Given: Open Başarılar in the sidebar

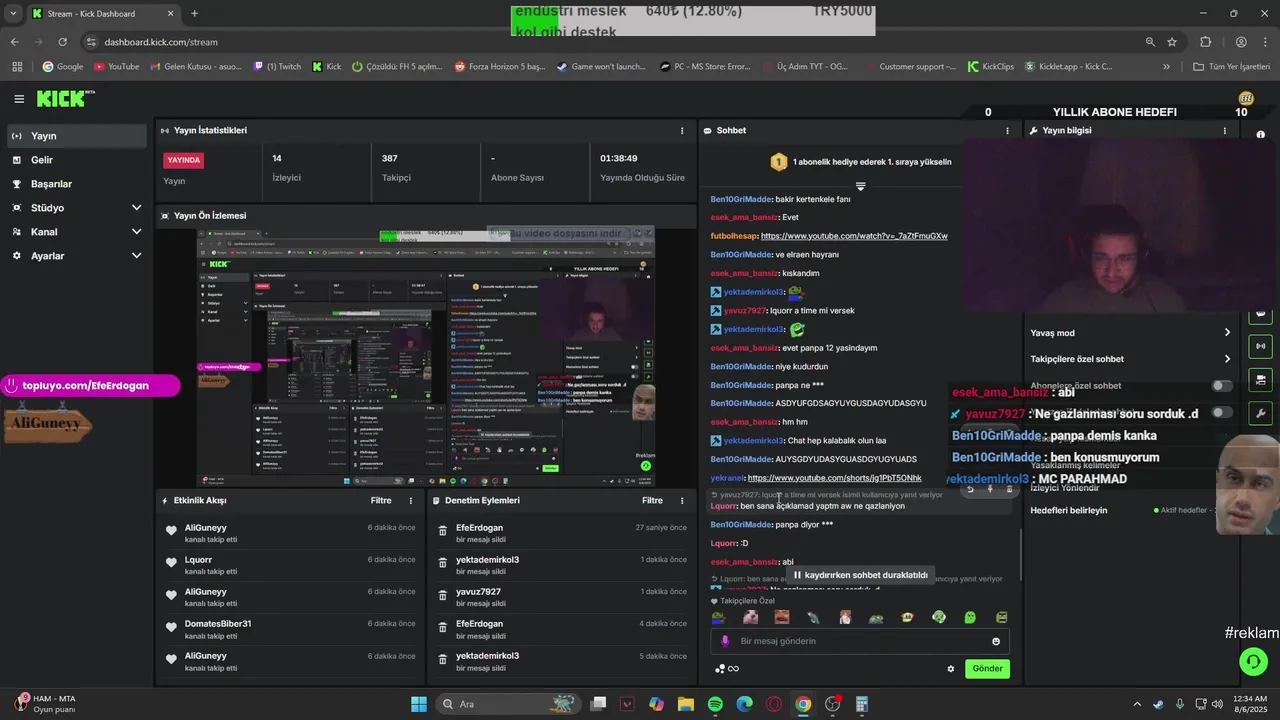Looking at the screenshot, I should pos(78,184).
